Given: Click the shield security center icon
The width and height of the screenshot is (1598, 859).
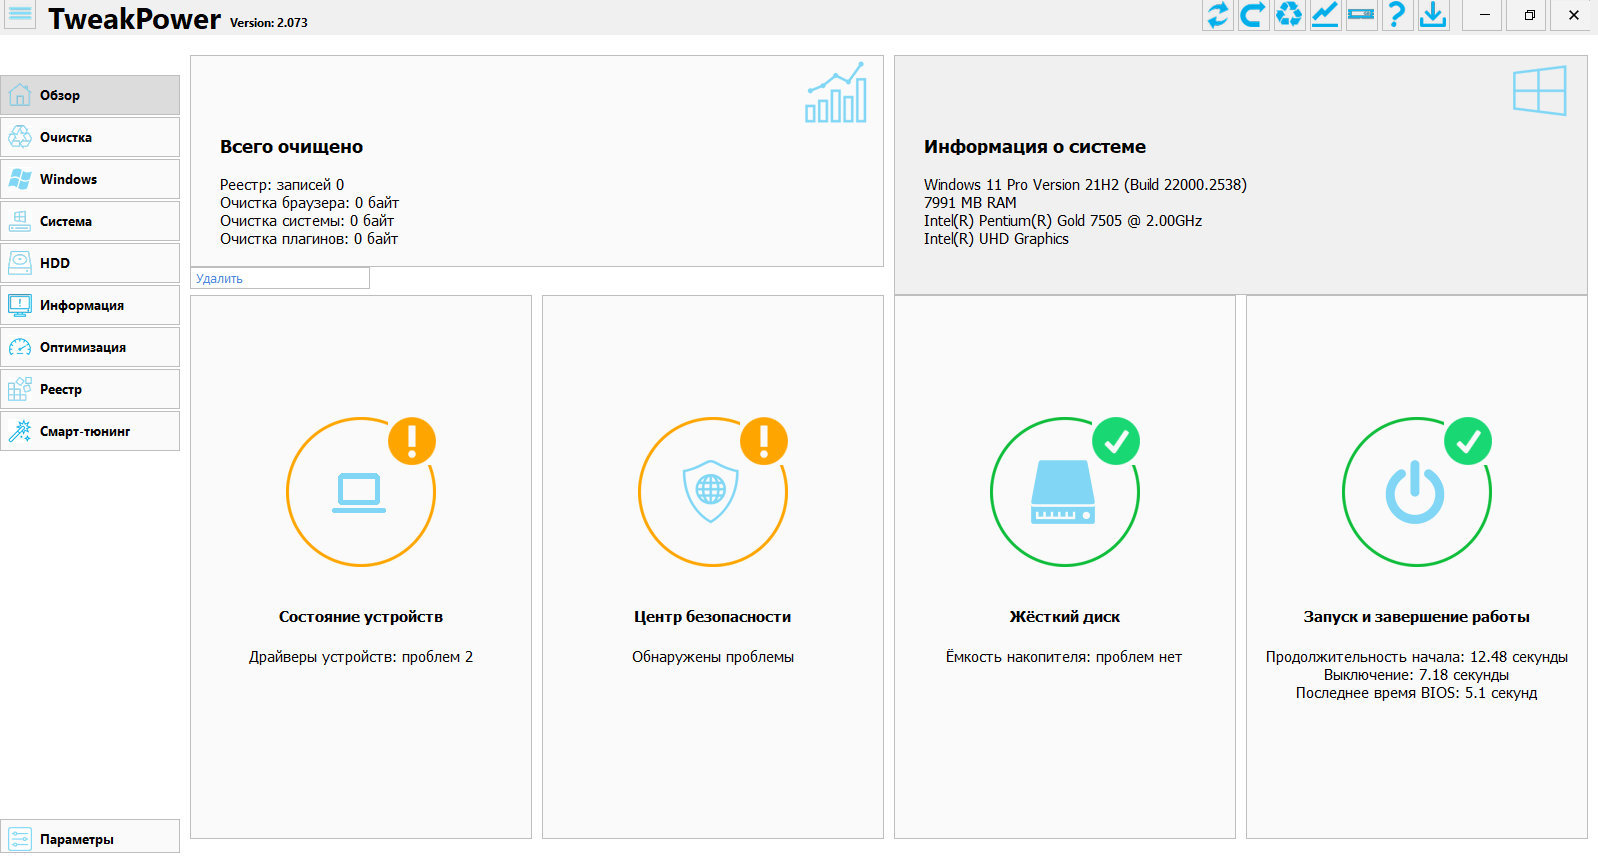Looking at the screenshot, I should click(711, 491).
